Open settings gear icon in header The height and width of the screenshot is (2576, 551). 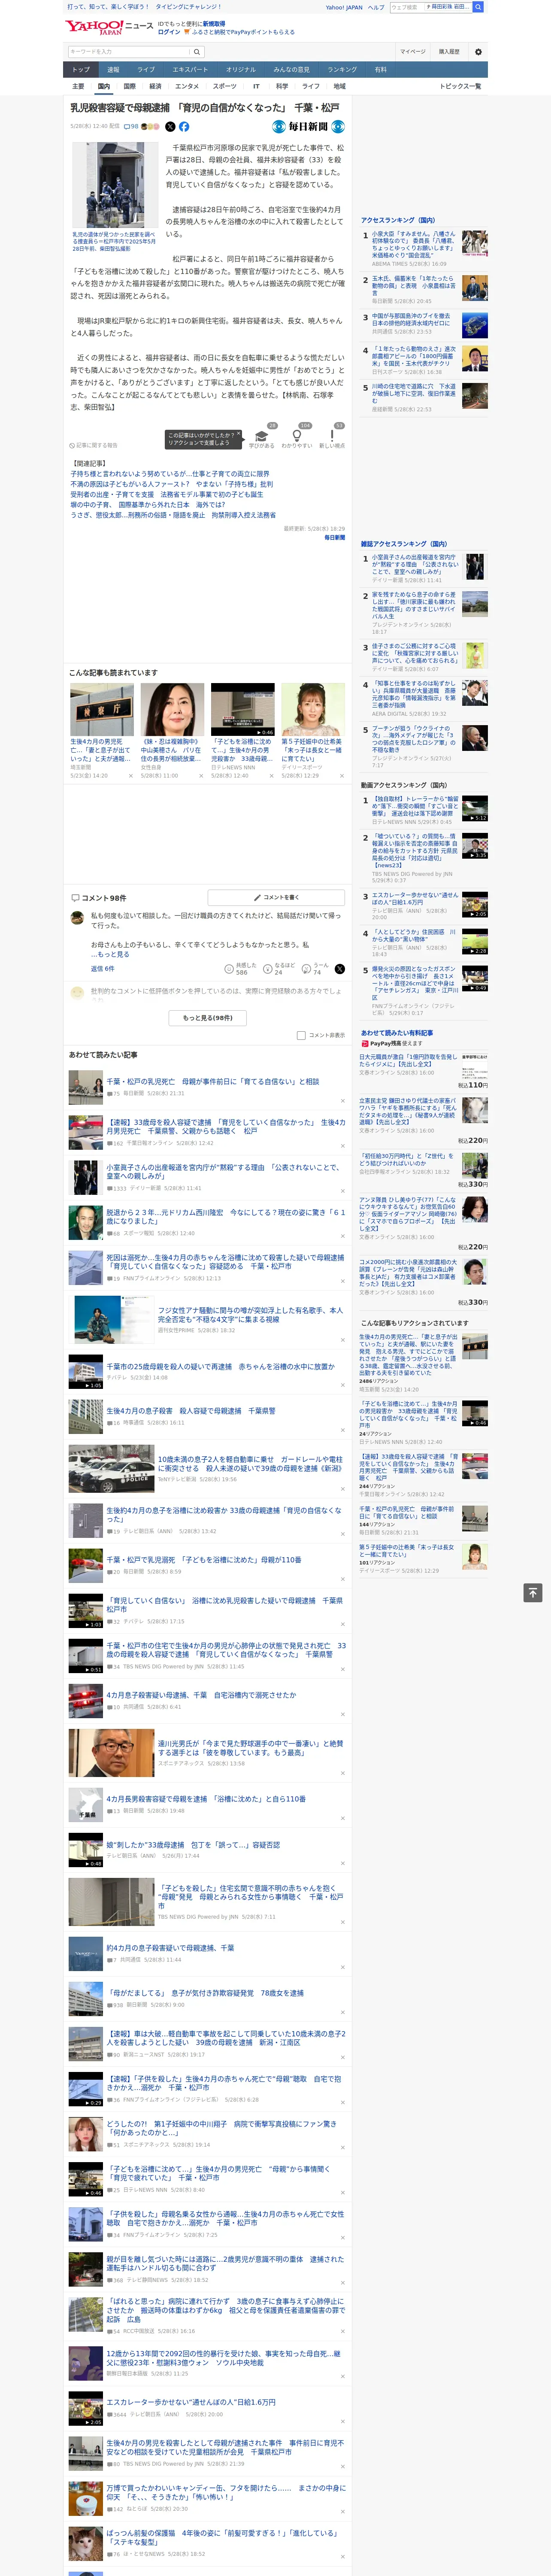coord(478,51)
